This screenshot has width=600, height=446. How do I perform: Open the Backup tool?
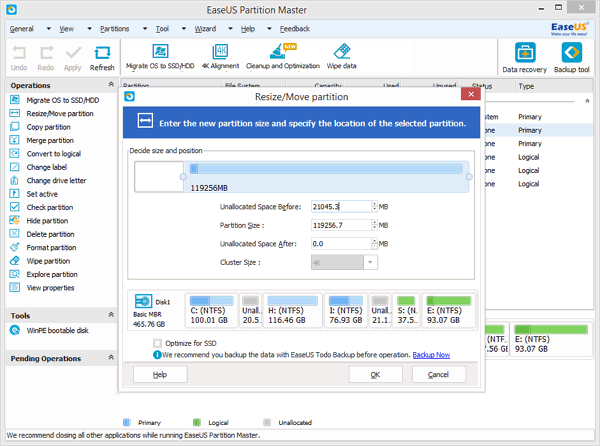point(572,57)
